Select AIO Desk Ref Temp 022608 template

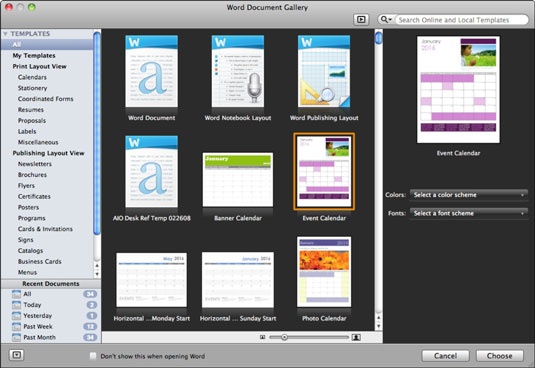point(151,172)
